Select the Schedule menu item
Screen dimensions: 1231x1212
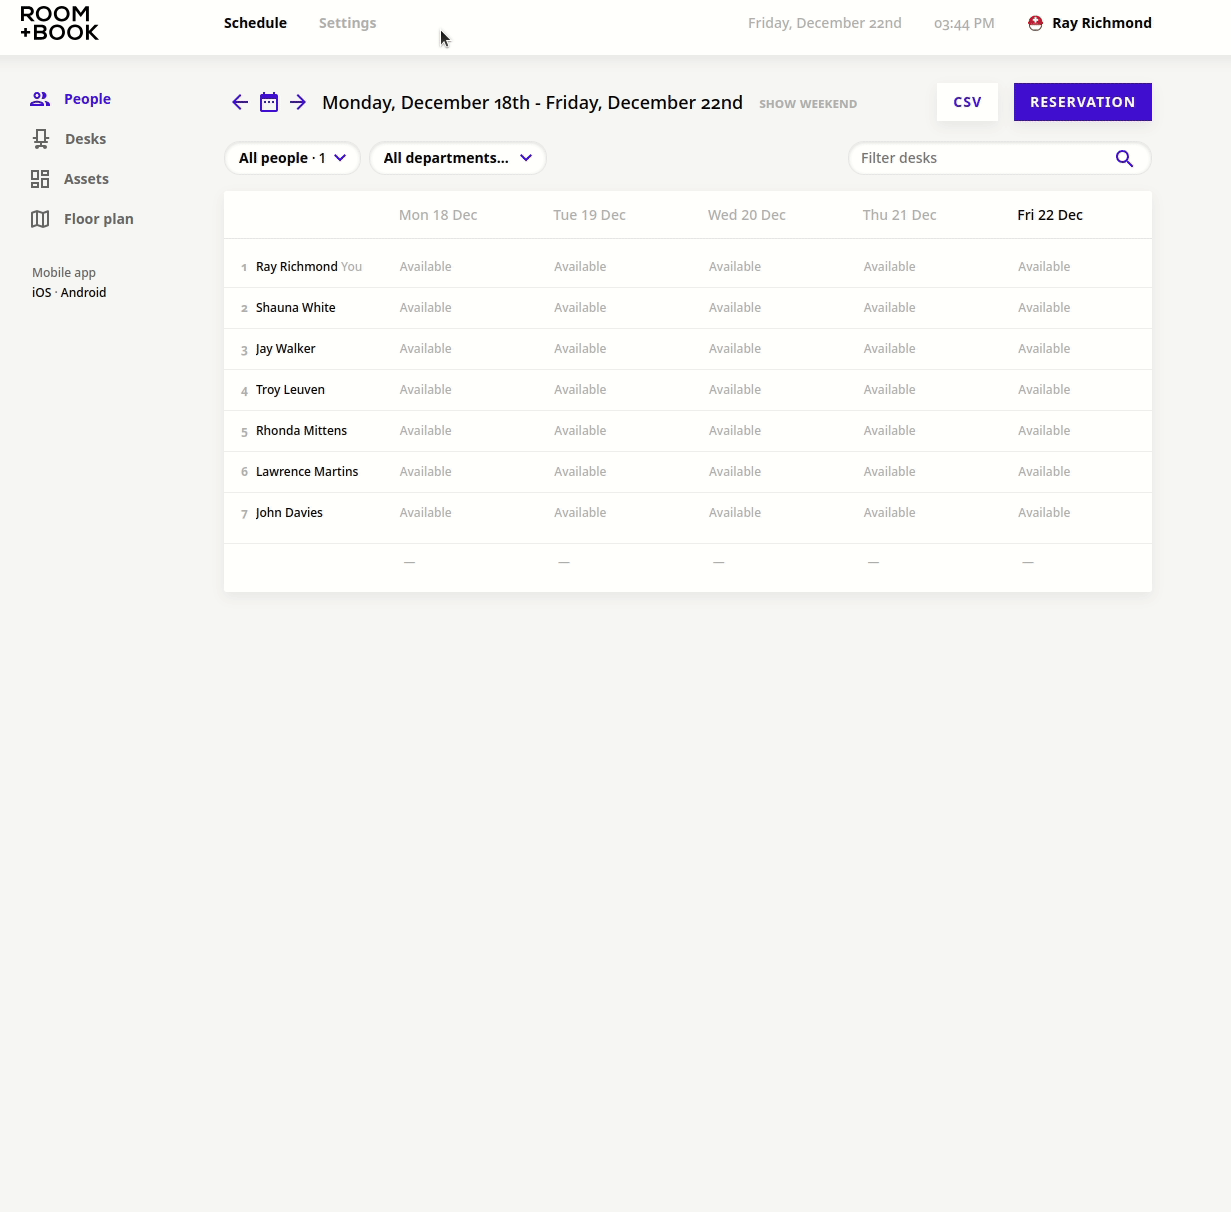(x=255, y=22)
